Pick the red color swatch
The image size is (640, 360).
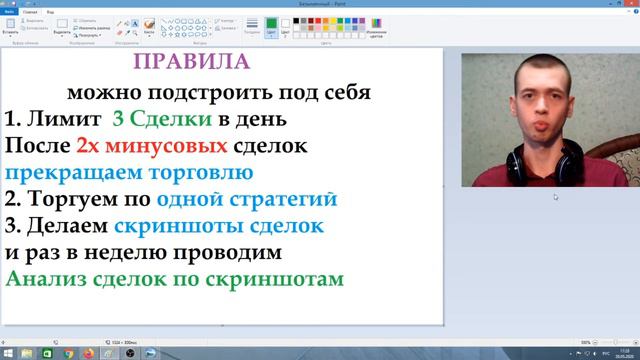click(318, 21)
